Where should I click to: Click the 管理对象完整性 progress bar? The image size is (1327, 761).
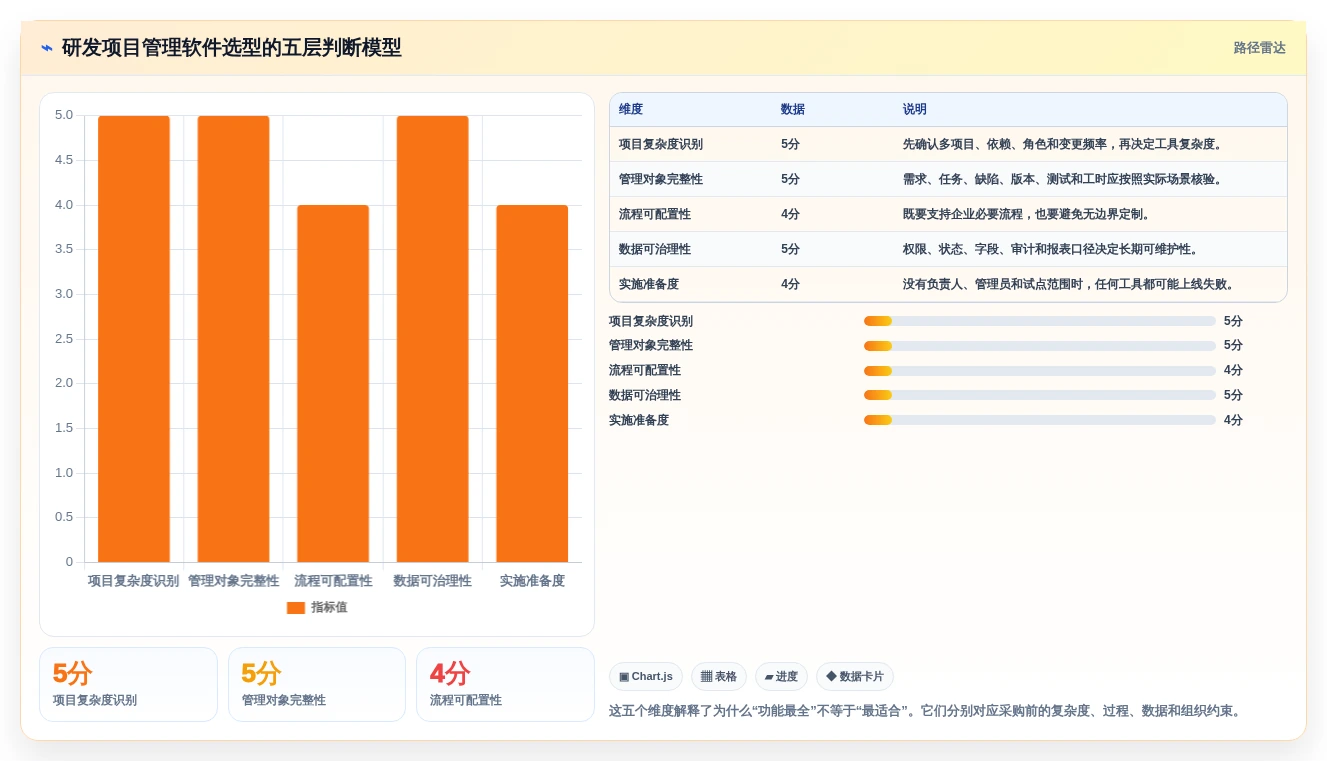pyautogui.click(x=1040, y=346)
